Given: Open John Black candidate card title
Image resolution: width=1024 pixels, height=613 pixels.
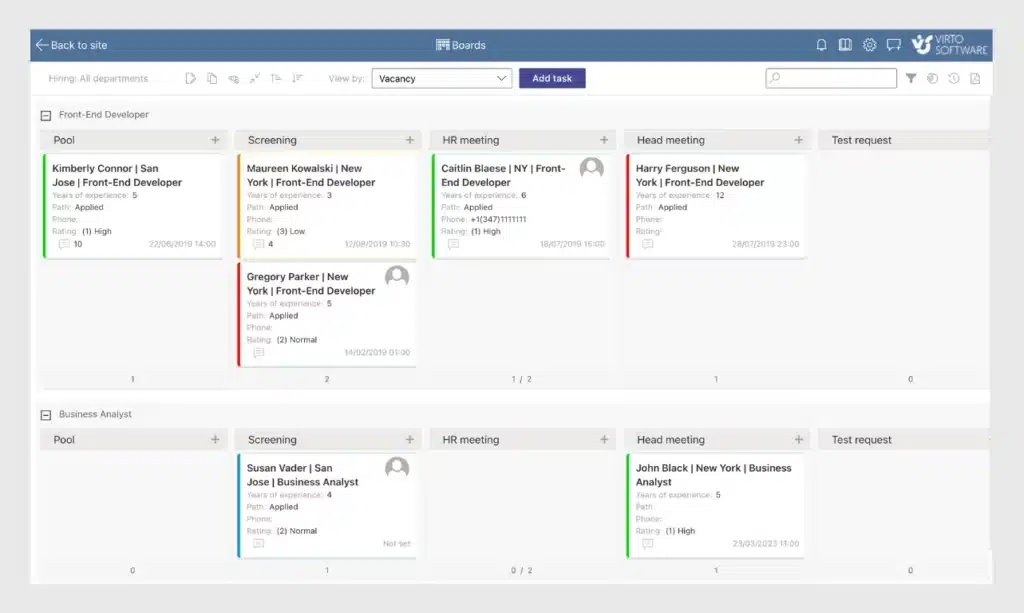Looking at the screenshot, I should click(x=714, y=475).
